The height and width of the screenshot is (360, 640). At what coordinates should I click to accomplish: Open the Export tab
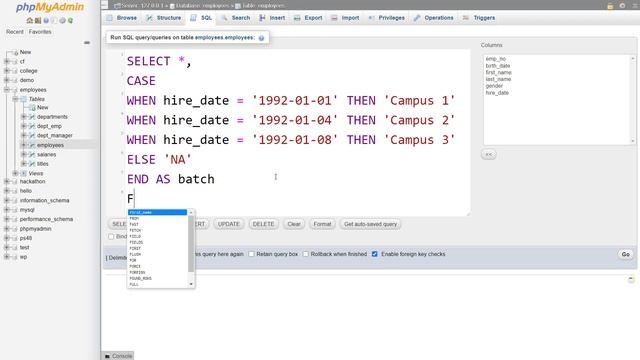[x=309, y=18]
